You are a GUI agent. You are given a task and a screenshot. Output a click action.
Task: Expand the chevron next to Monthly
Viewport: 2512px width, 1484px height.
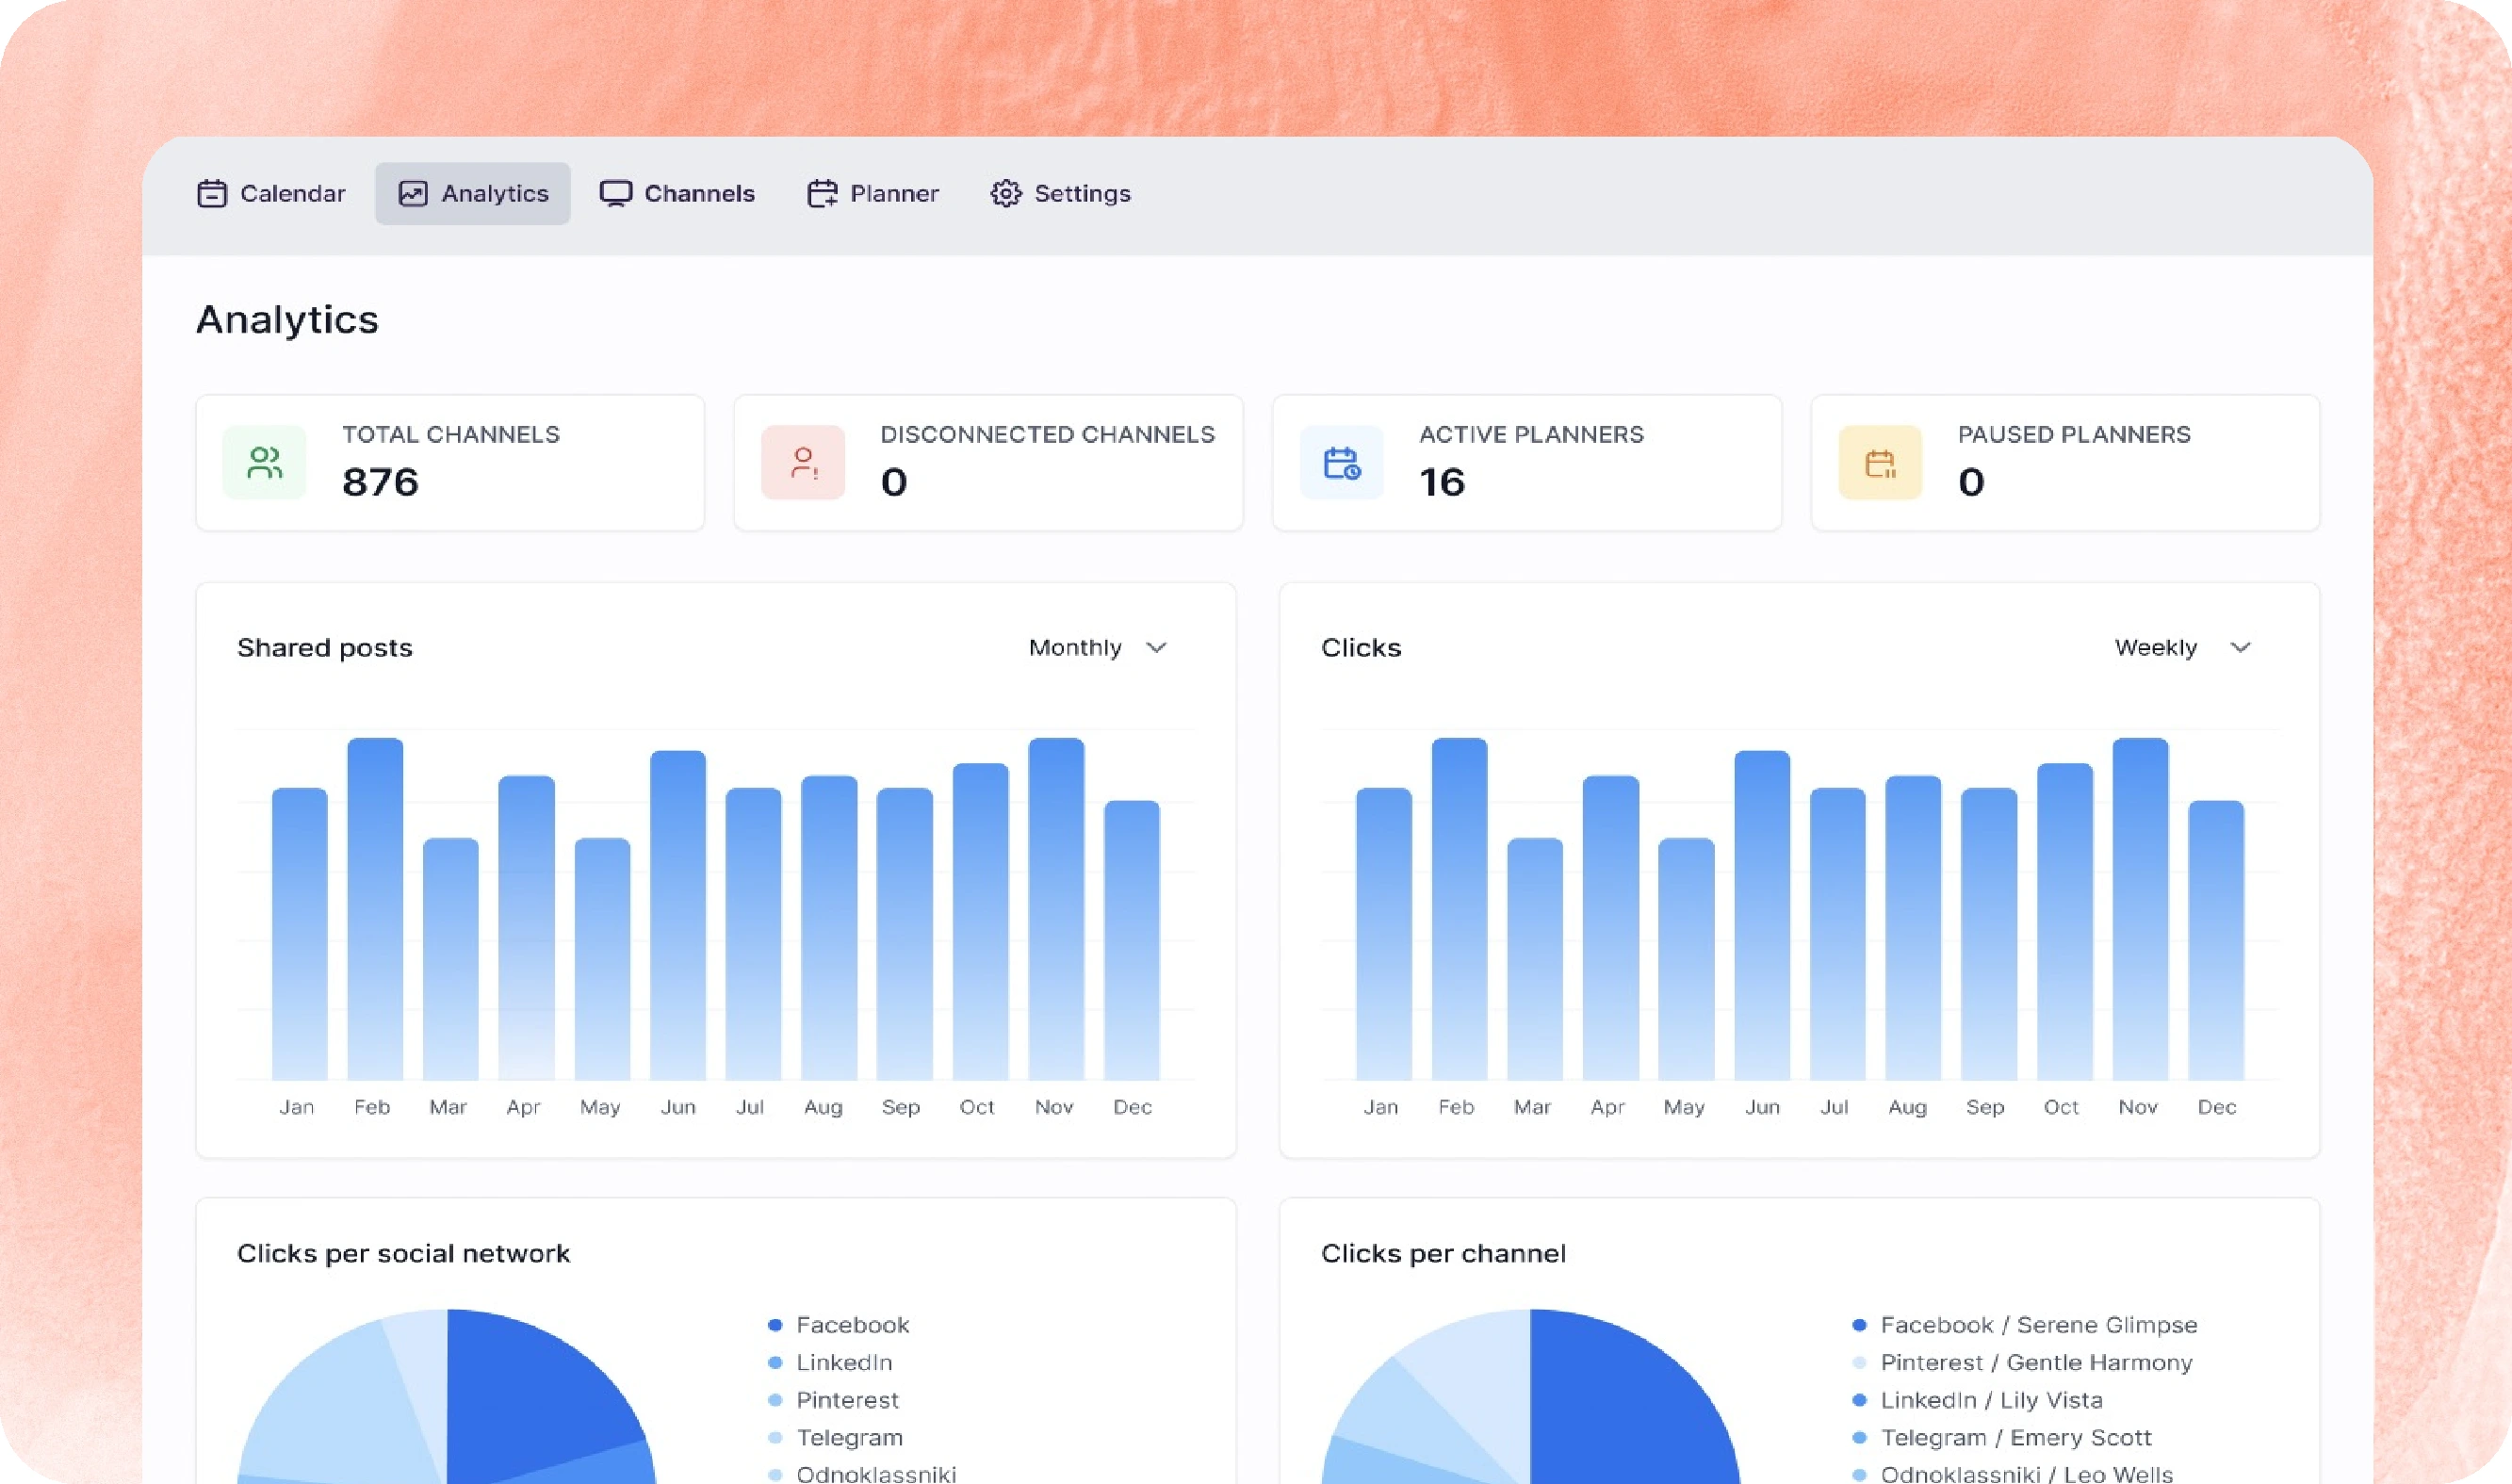click(x=1157, y=647)
